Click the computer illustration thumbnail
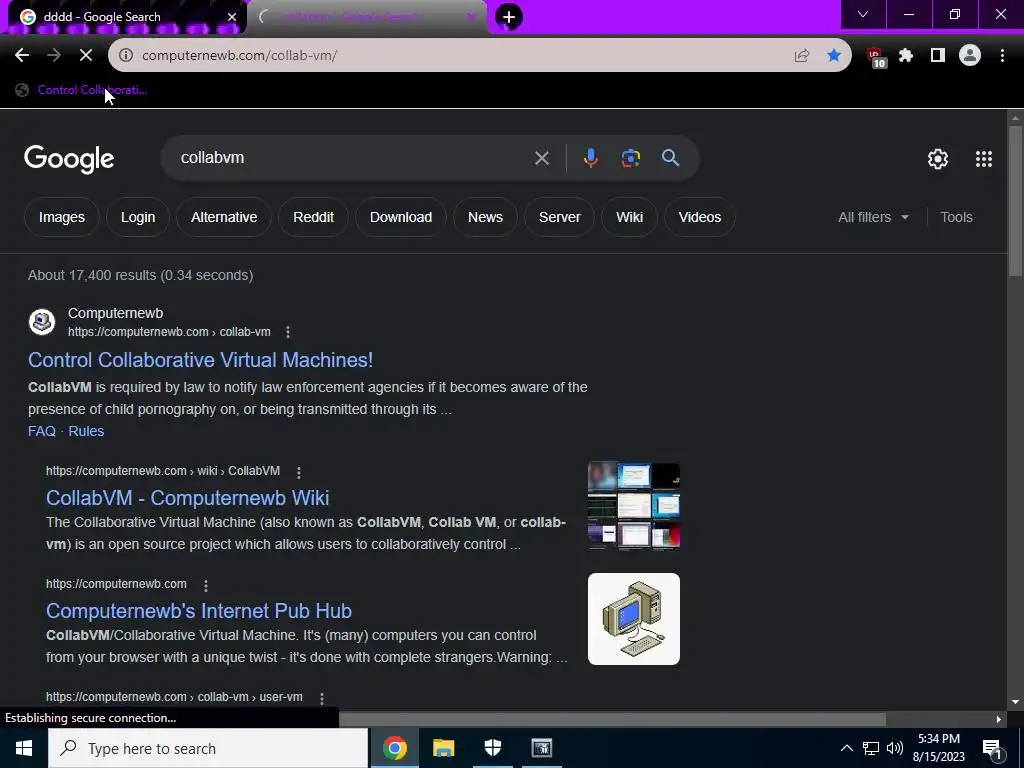 pos(633,619)
